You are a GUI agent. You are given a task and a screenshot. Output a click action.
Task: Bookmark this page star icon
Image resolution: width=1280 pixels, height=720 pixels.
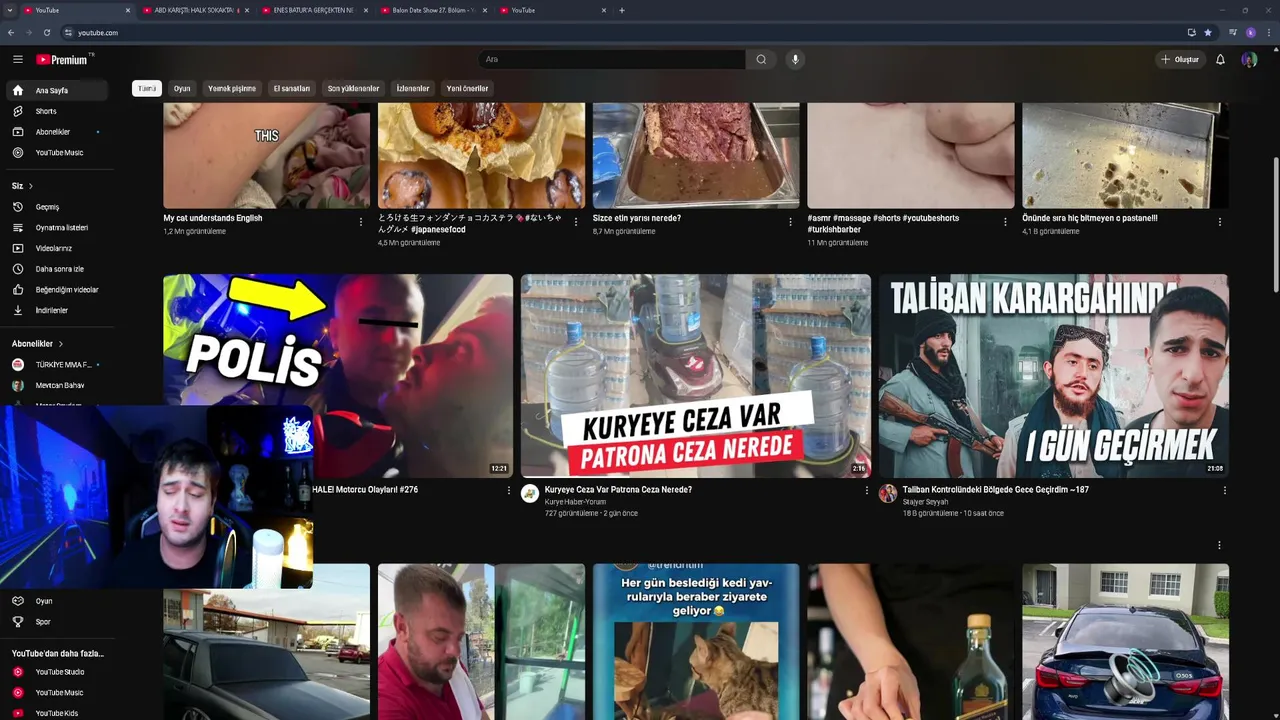[1208, 32]
